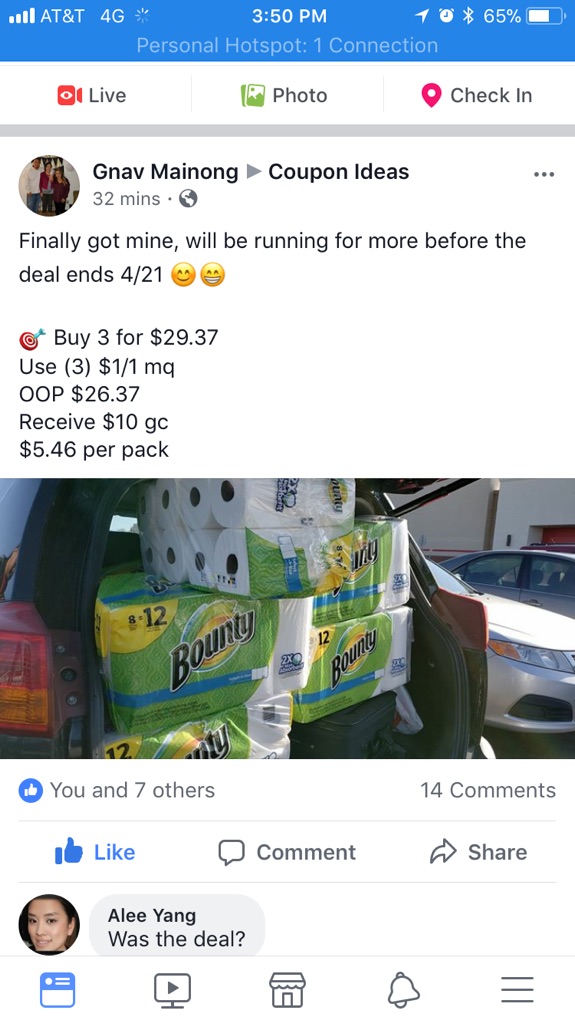
Task: Tap the pink Check In pin icon
Action: 431,95
